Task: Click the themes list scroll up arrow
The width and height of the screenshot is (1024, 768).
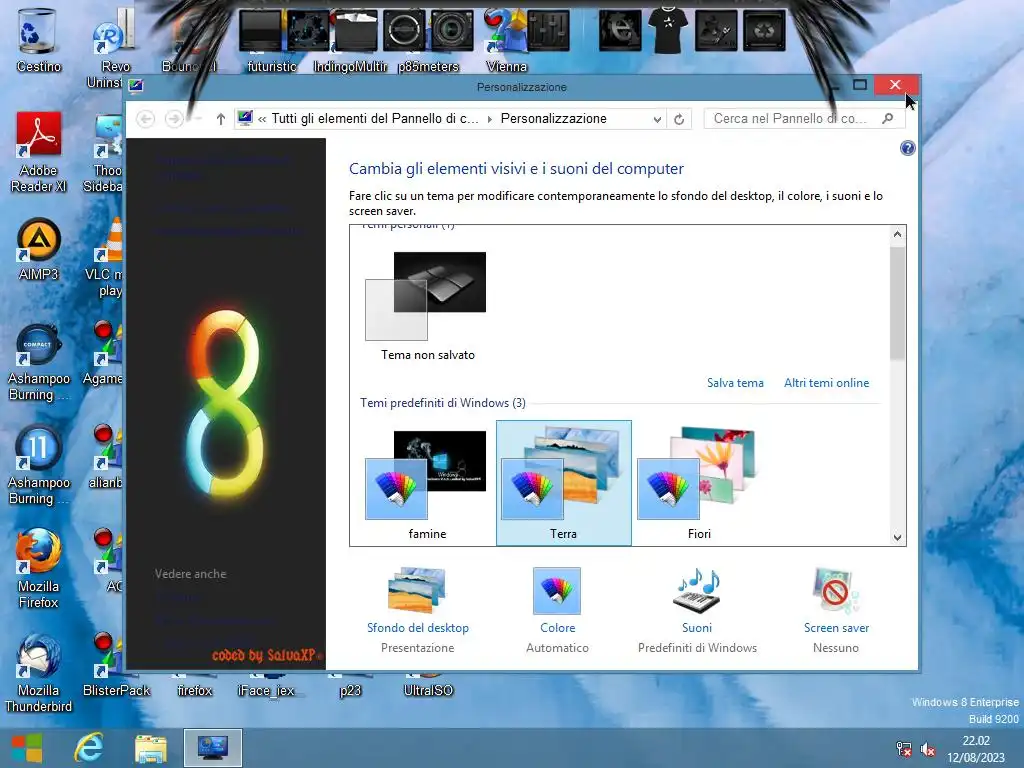Action: pos(897,234)
